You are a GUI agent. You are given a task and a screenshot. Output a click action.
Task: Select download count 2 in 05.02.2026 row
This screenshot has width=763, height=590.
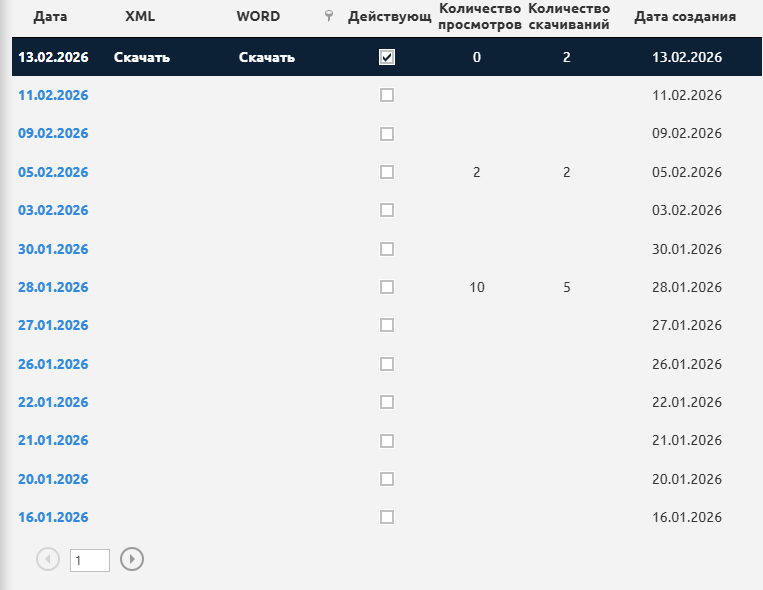point(567,172)
